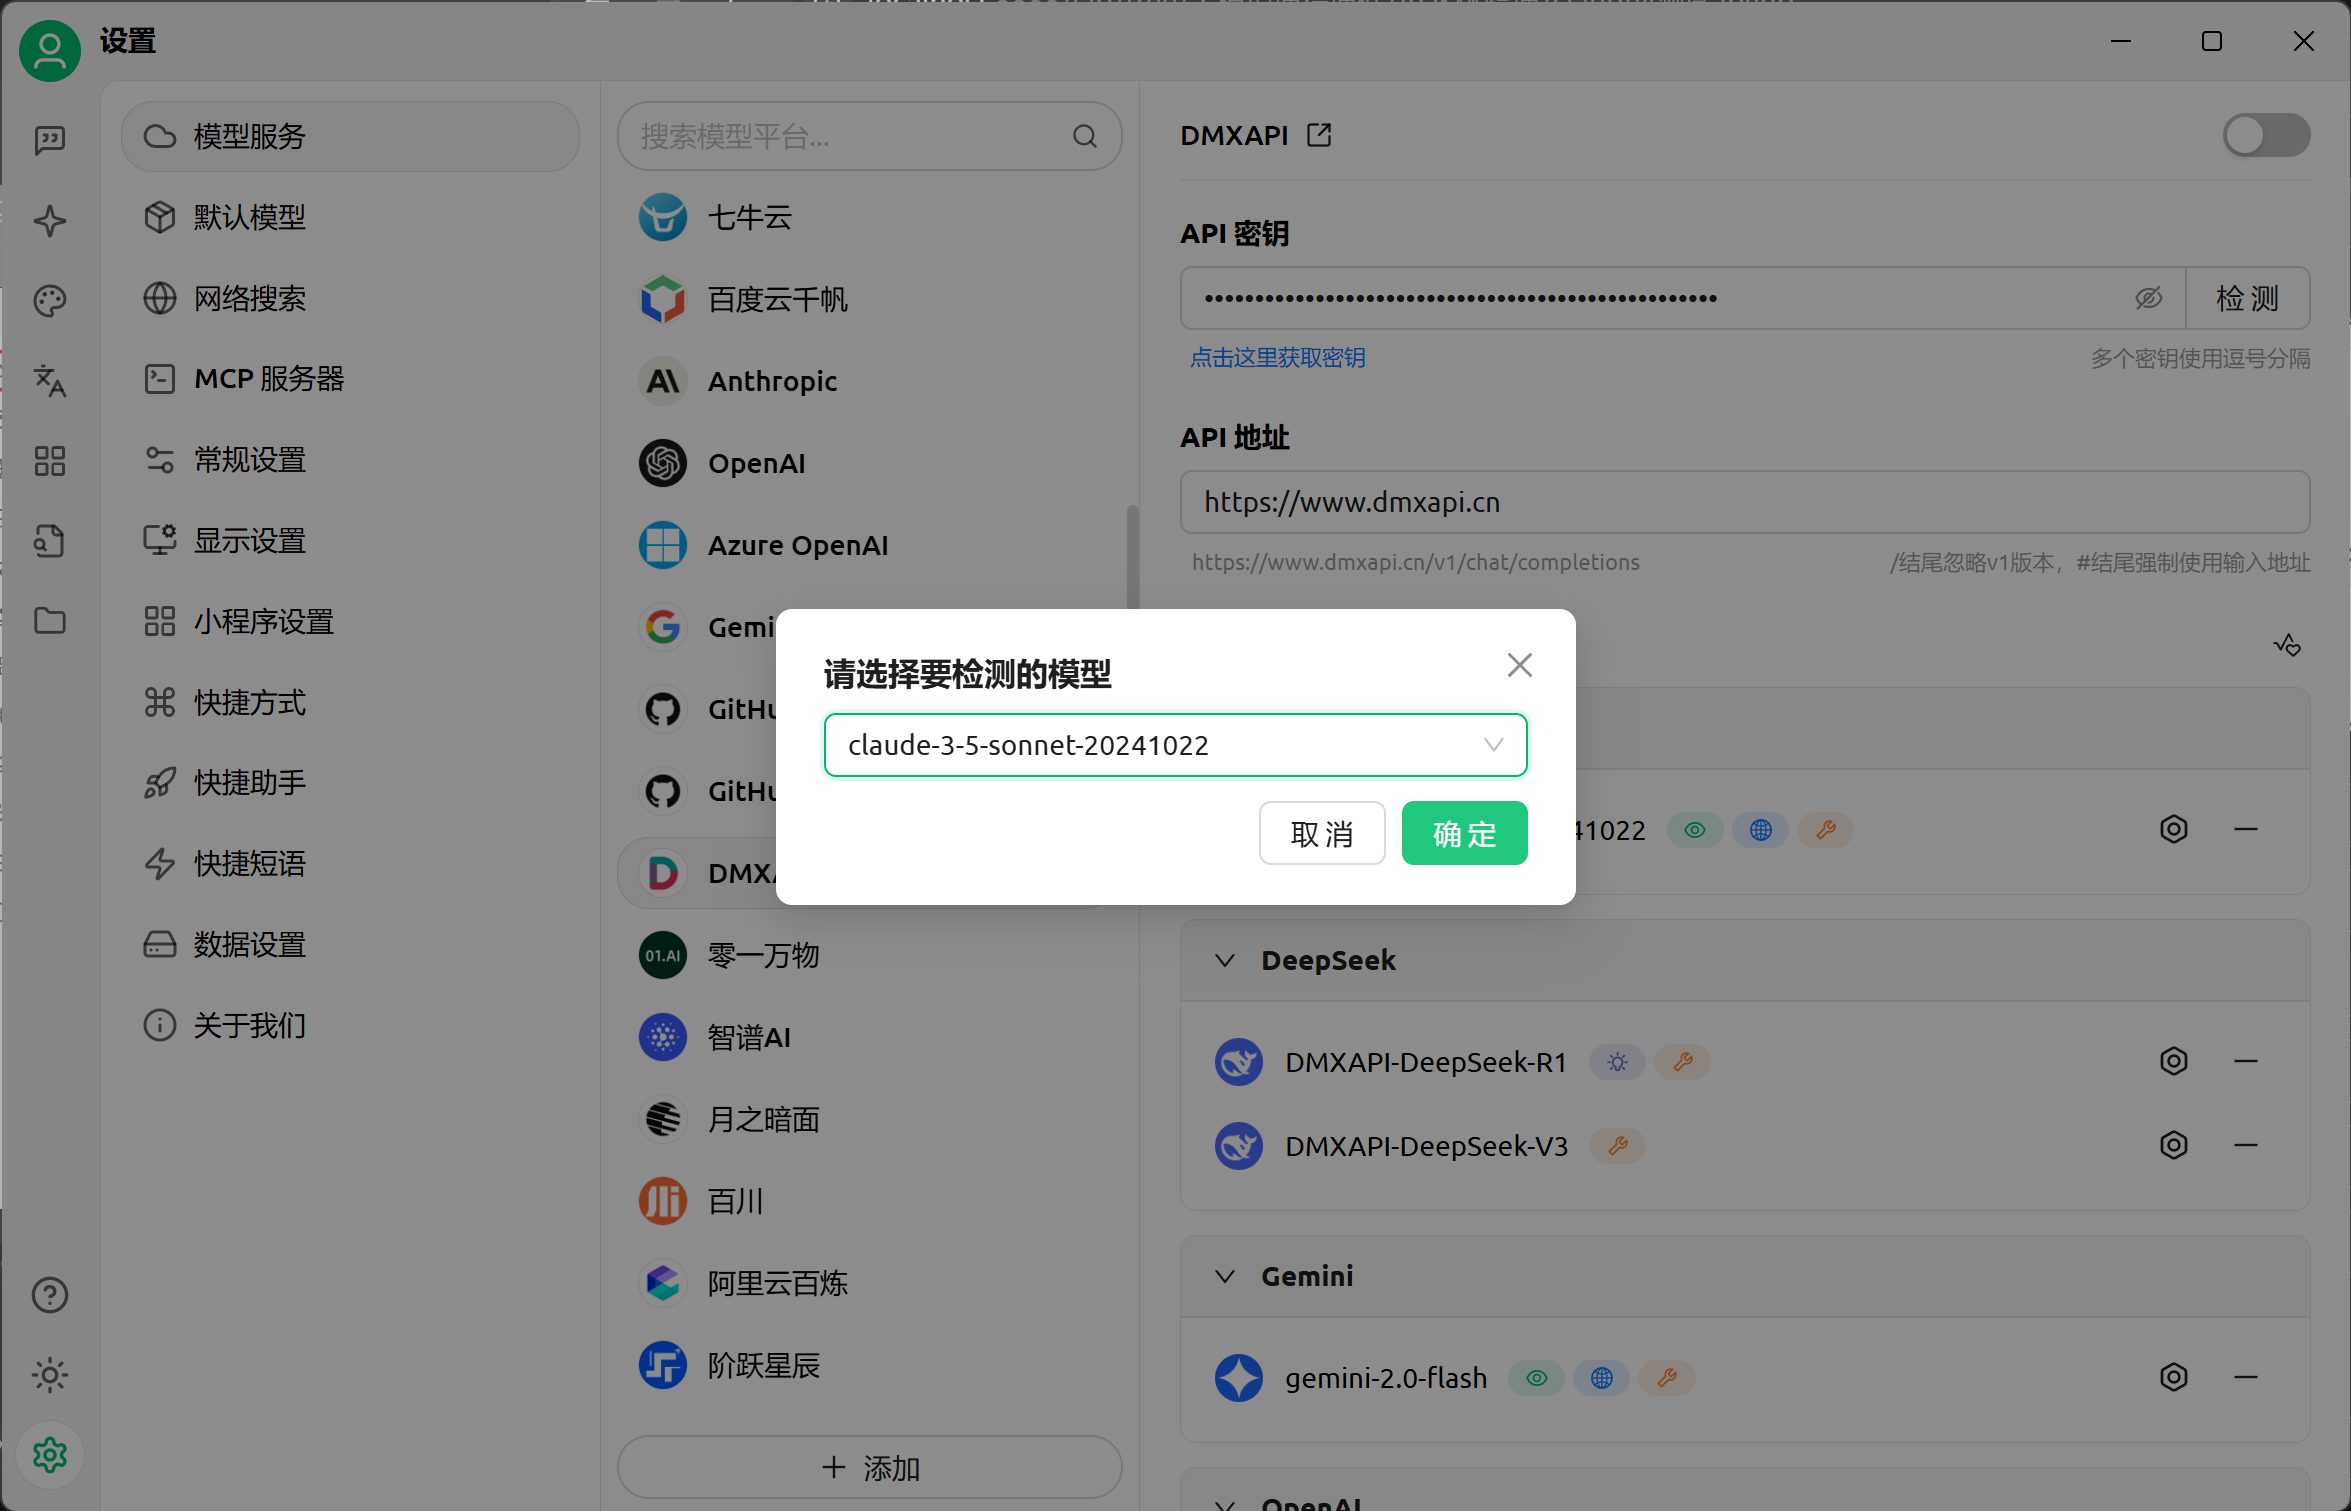Select 显示设置 settings menu

pos(350,541)
